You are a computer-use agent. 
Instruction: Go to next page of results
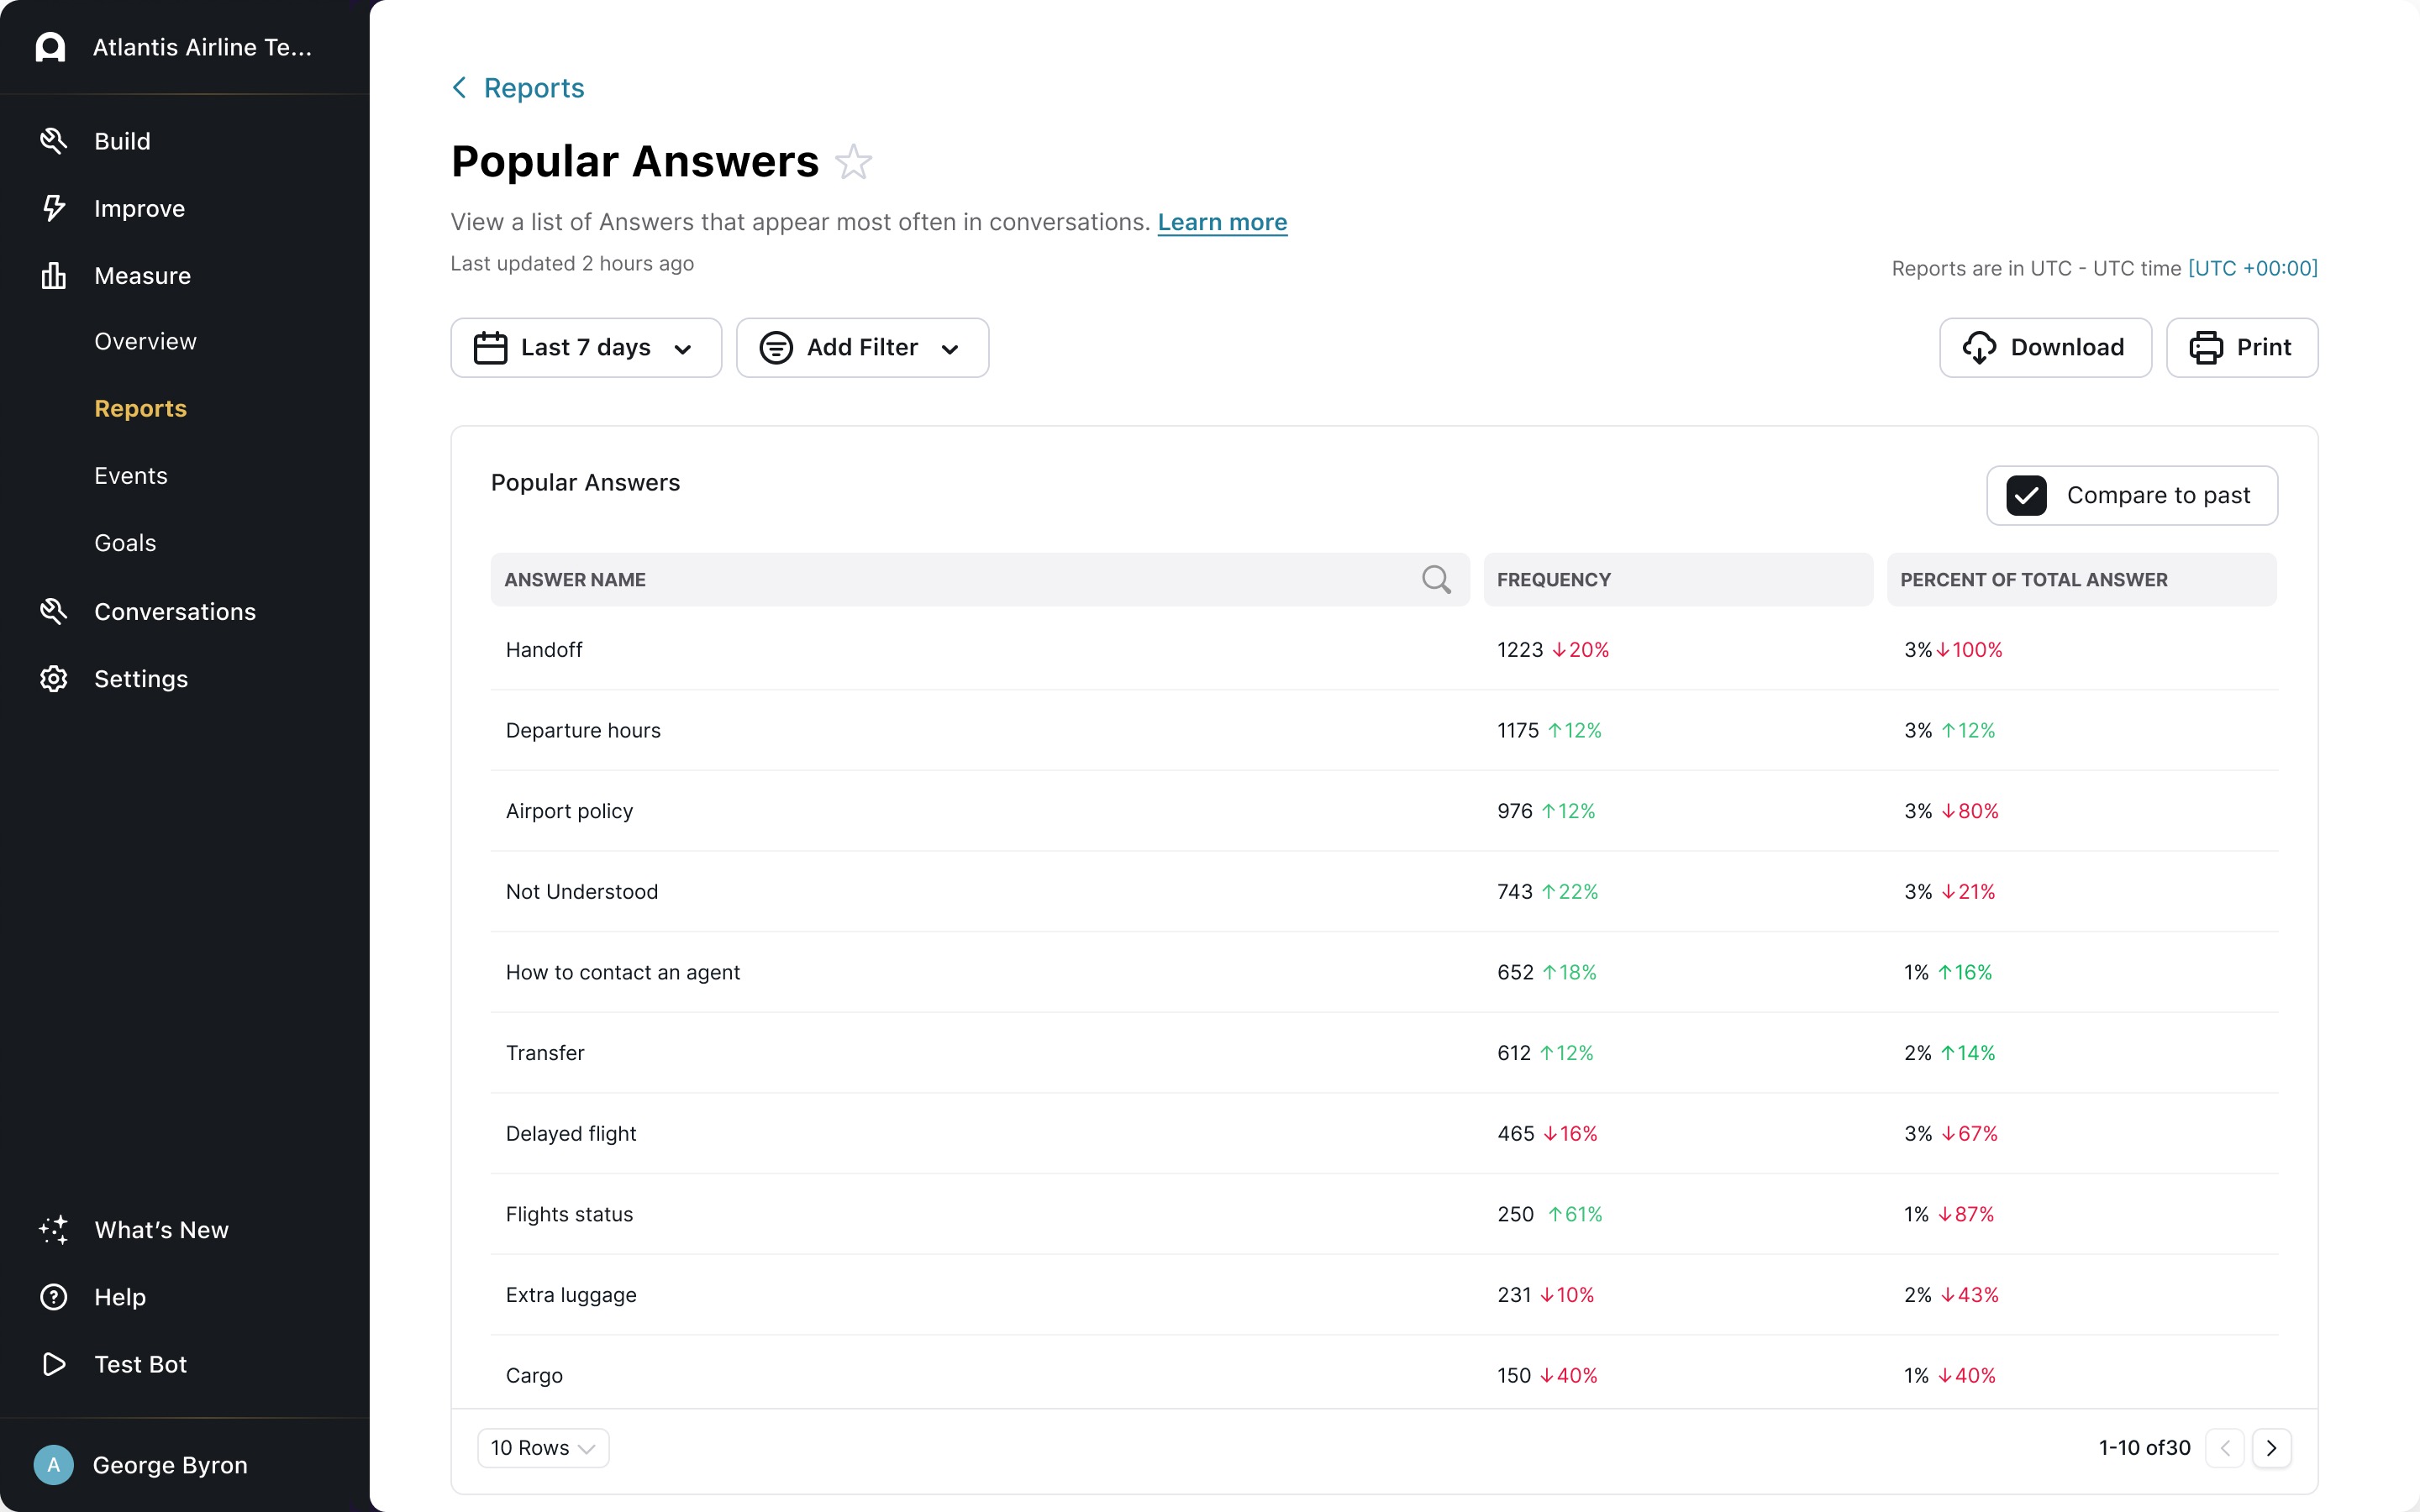[2271, 1448]
